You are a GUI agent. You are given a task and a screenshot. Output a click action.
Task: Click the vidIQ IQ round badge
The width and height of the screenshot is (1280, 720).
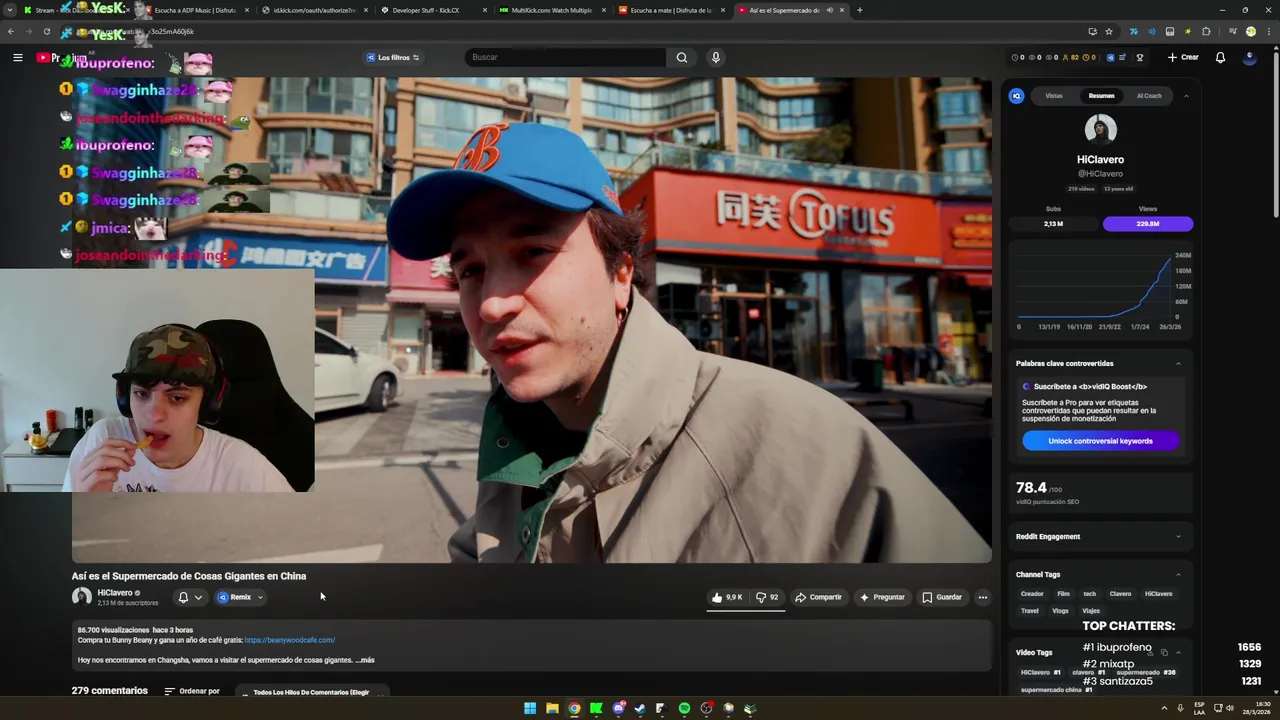[x=1016, y=96]
